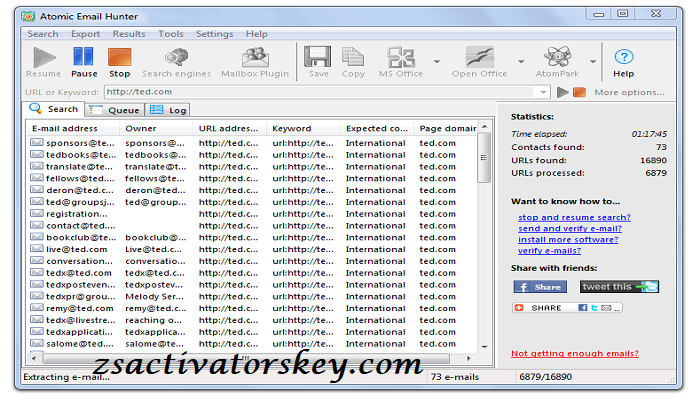
Task: Select the deron@ted.c... email row
Action: [x=253, y=190]
